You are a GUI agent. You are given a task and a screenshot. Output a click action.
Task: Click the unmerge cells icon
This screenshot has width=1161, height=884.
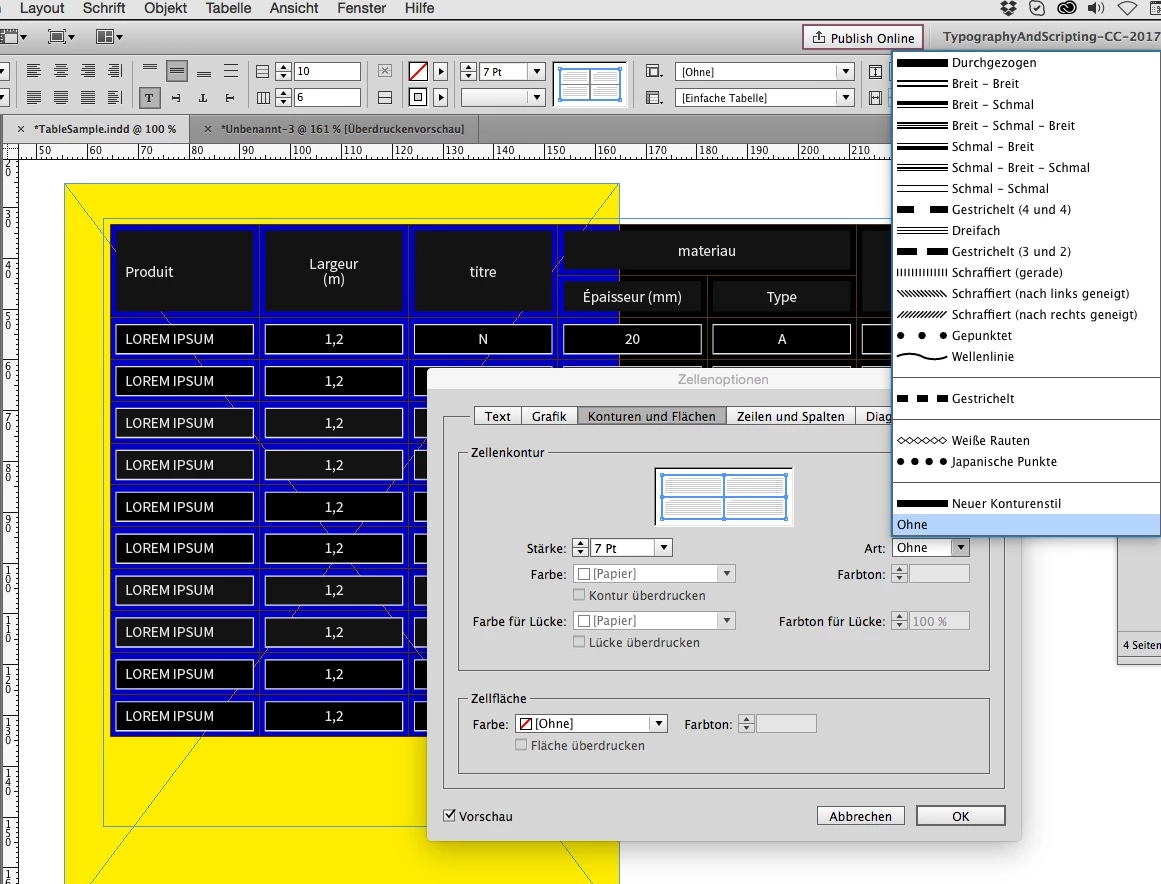pos(385,71)
